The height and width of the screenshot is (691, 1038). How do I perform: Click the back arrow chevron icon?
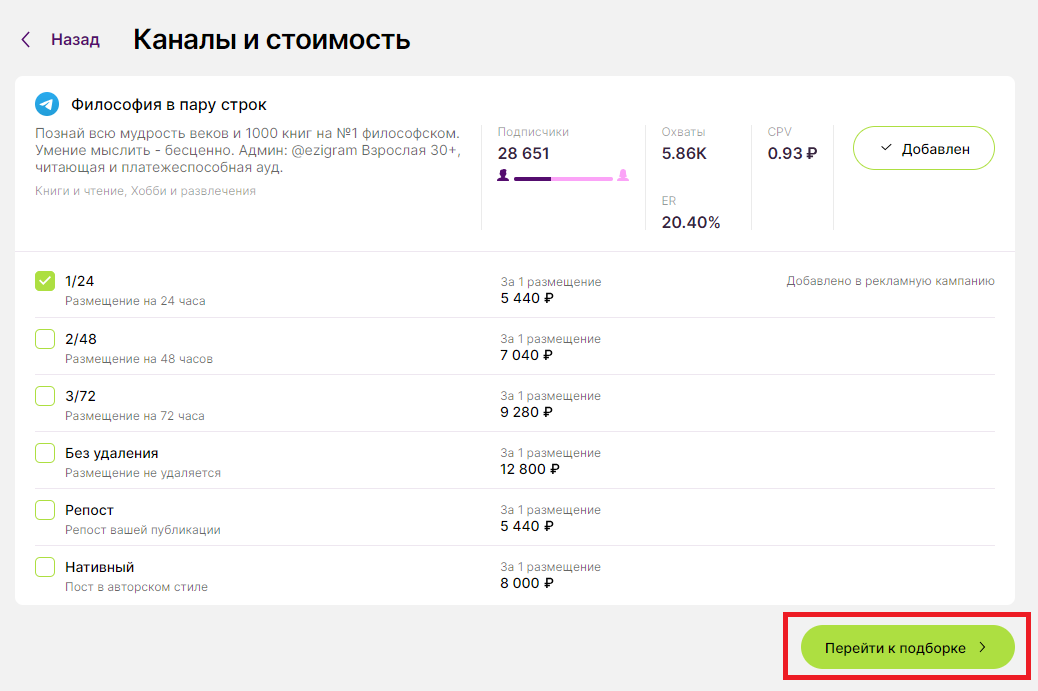[24, 39]
